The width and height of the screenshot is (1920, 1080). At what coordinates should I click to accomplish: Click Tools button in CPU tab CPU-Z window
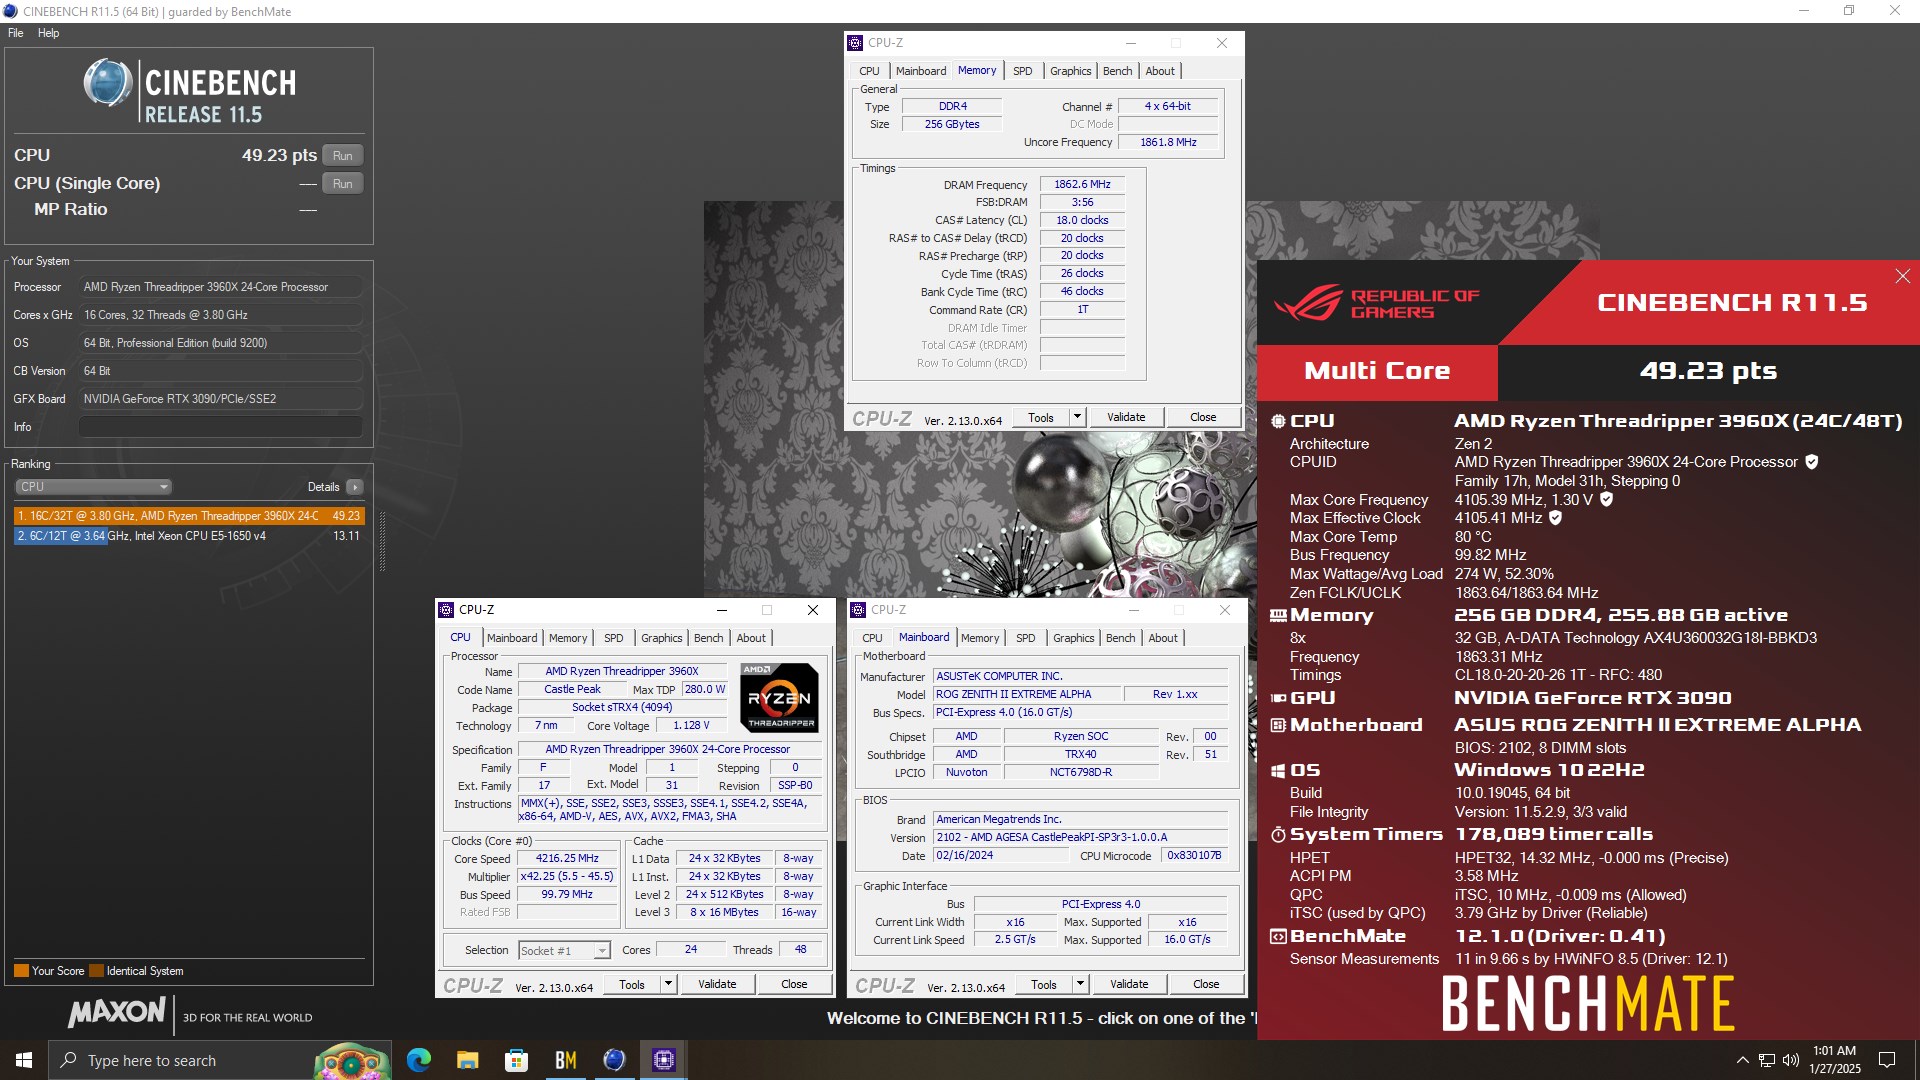tap(632, 984)
